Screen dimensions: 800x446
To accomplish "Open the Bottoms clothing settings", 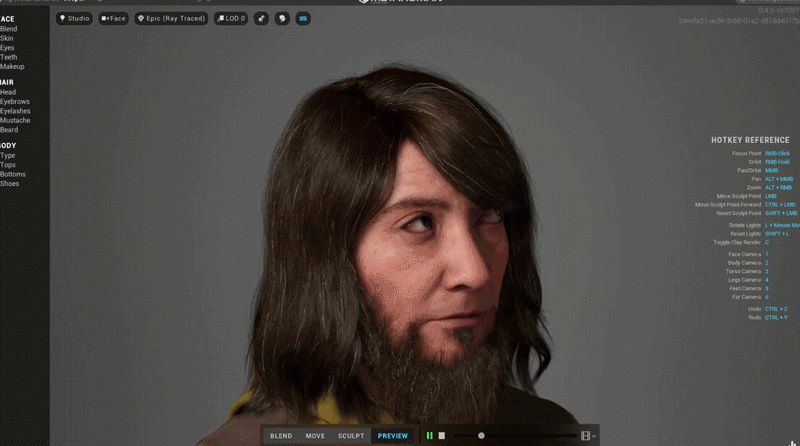I will pos(13,174).
